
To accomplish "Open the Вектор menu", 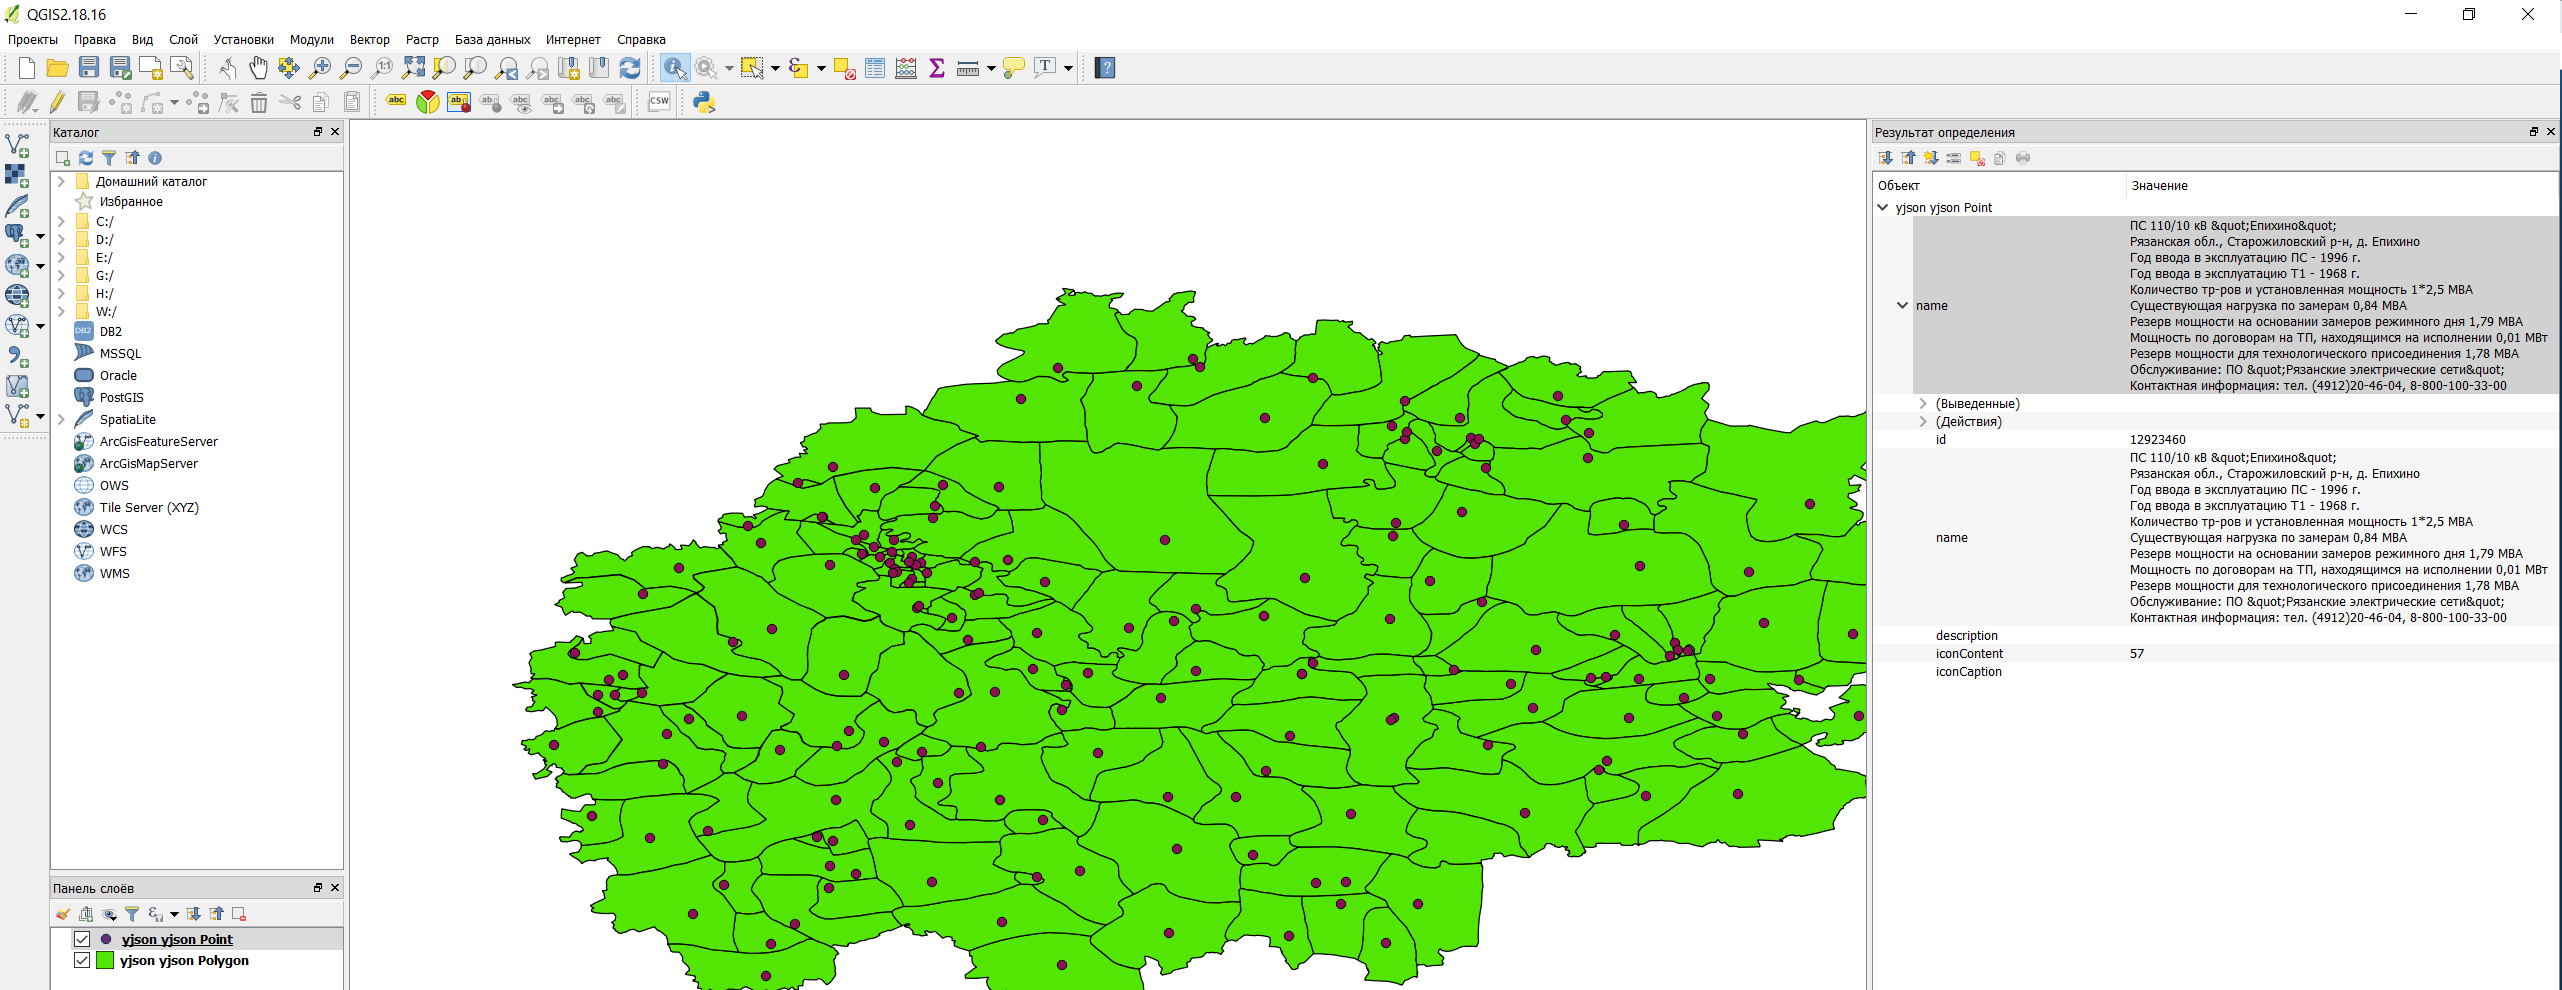I will 369,39.
